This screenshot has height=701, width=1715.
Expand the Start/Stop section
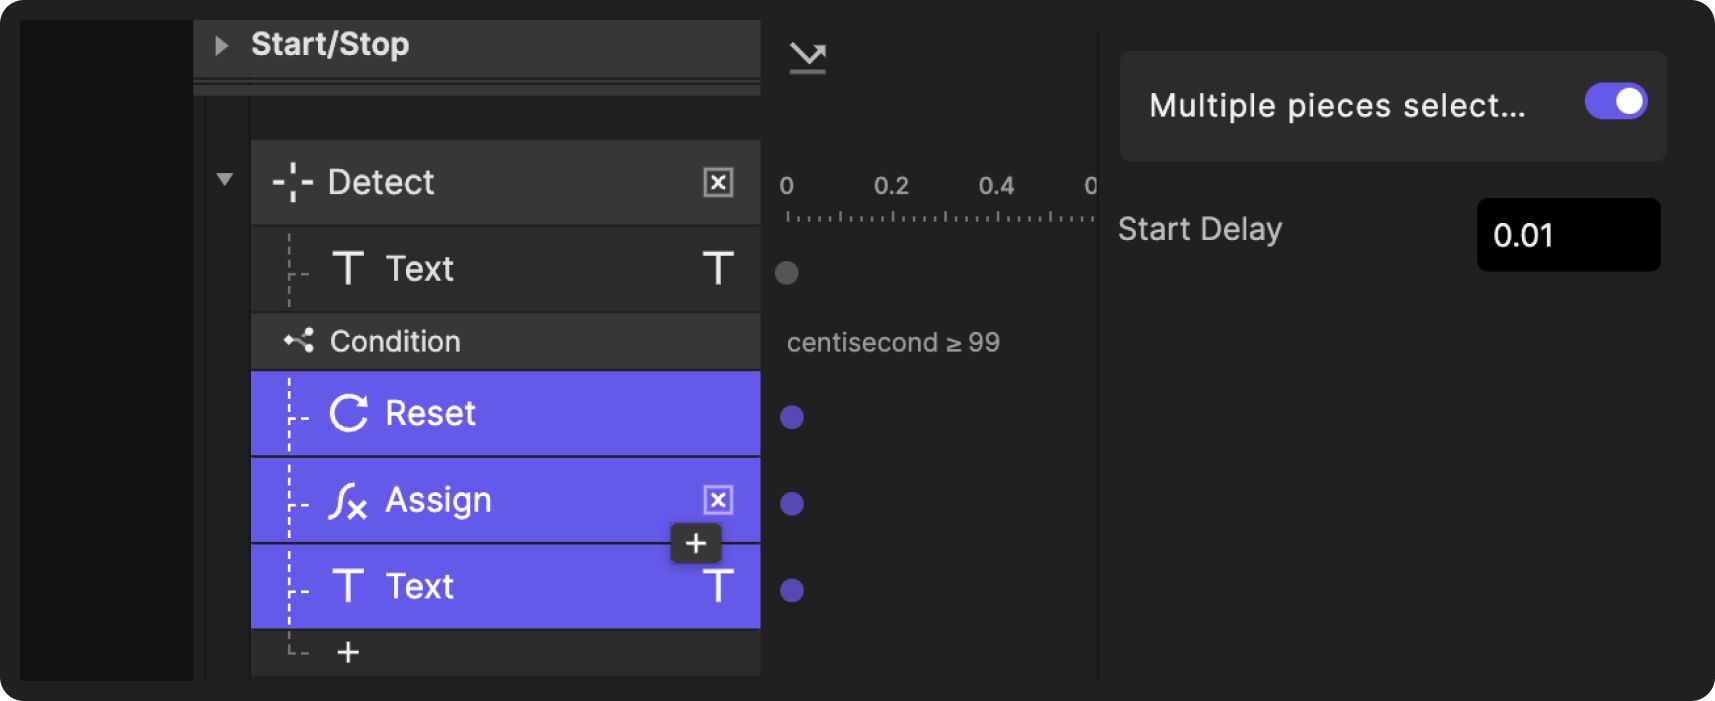(222, 45)
